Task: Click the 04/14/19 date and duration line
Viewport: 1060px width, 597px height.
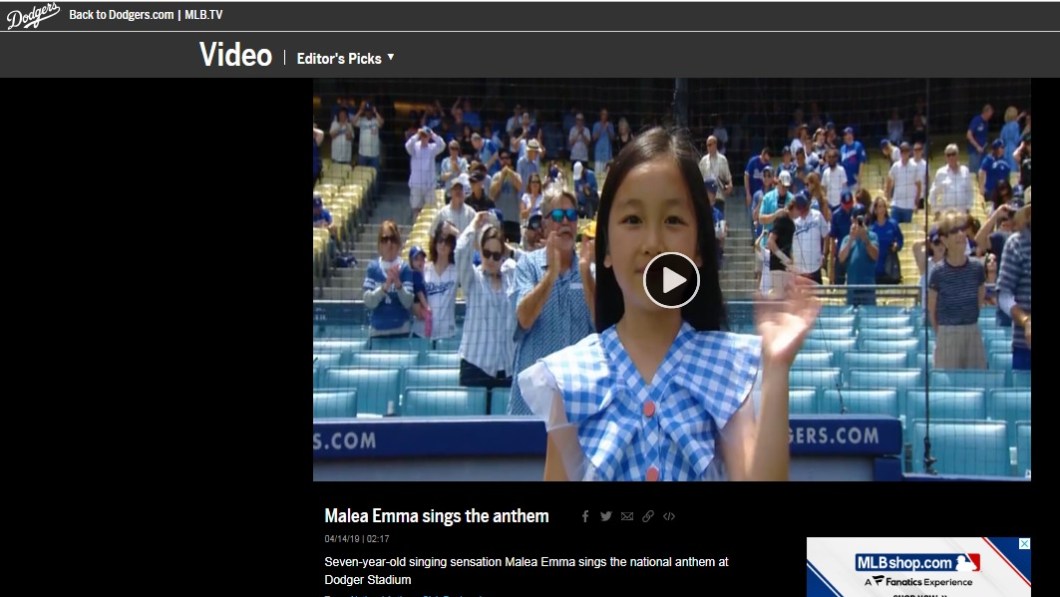Action: click(x=357, y=539)
